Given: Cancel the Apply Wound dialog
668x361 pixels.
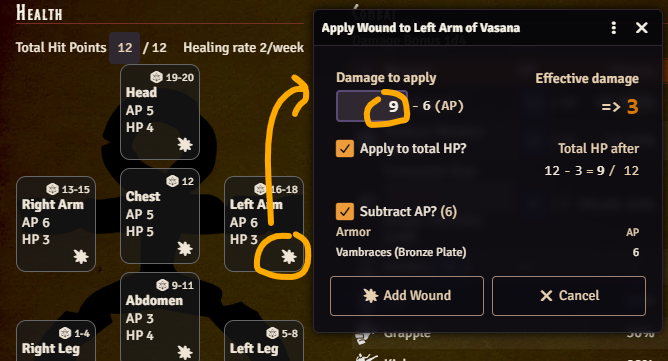Looking at the screenshot, I should [x=569, y=296].
